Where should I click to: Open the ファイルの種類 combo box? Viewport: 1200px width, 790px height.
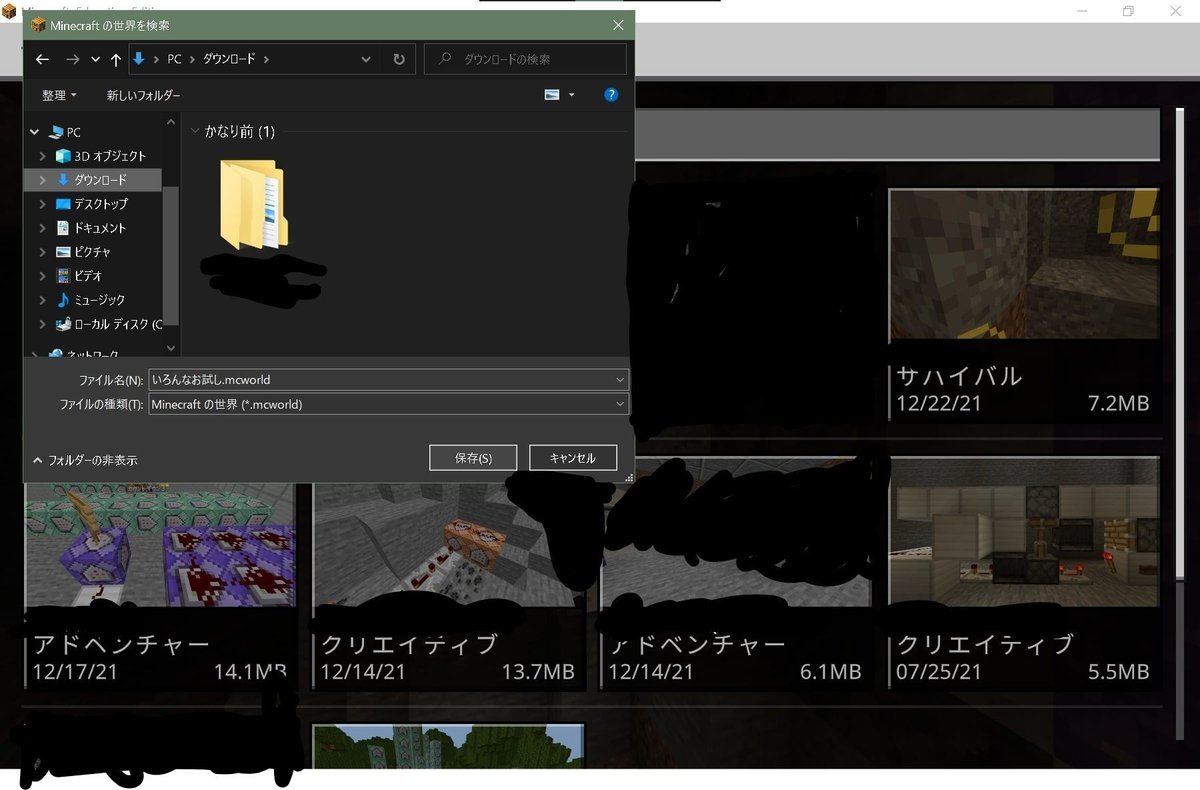pos(388,404)
